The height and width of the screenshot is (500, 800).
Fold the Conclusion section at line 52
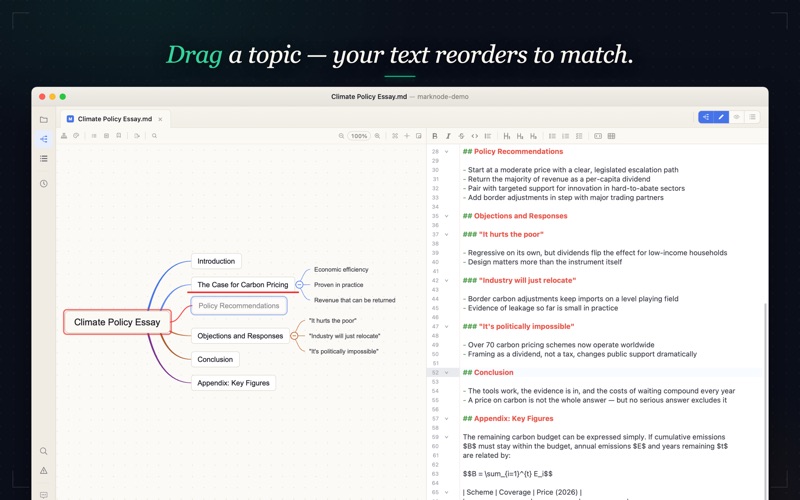446,372
